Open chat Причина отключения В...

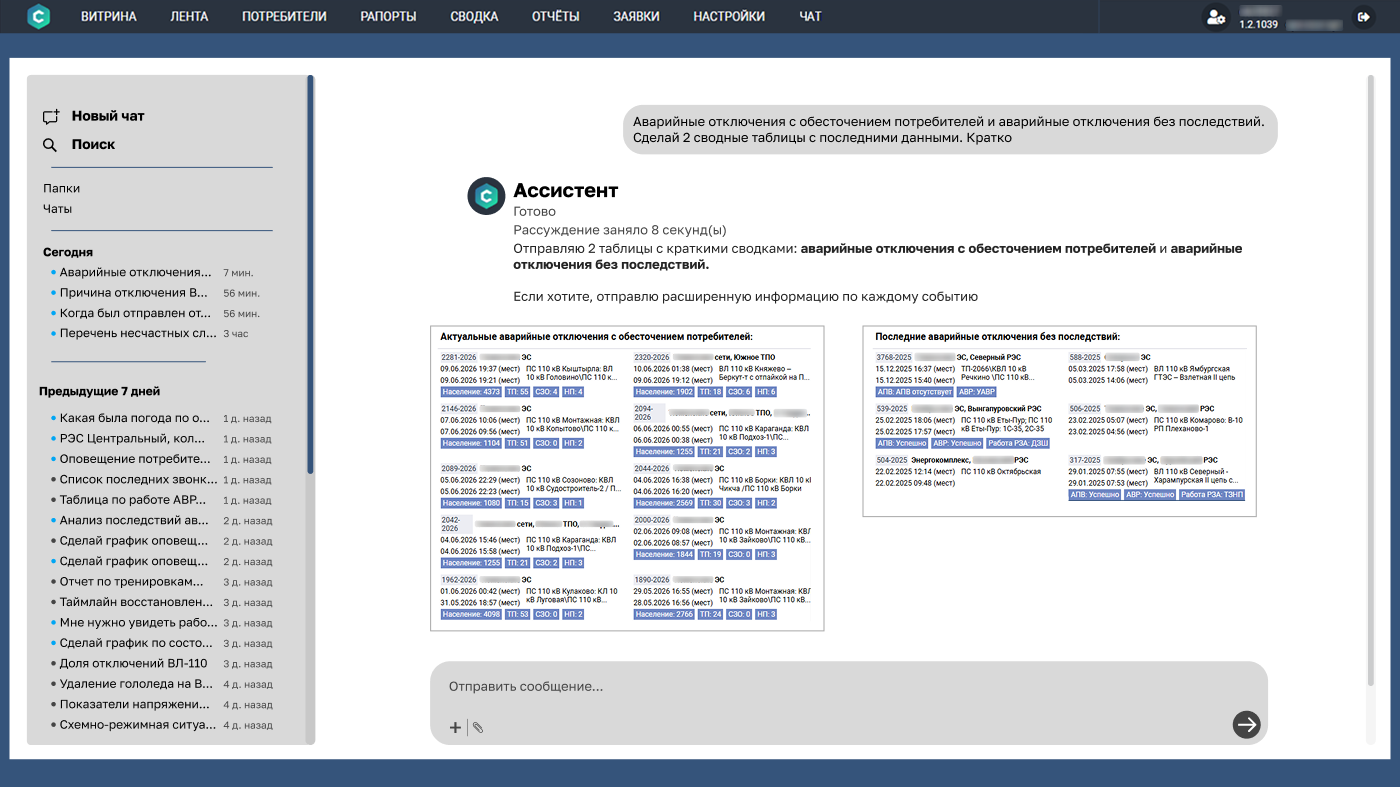pyautogui.click(x=134, y=293)
